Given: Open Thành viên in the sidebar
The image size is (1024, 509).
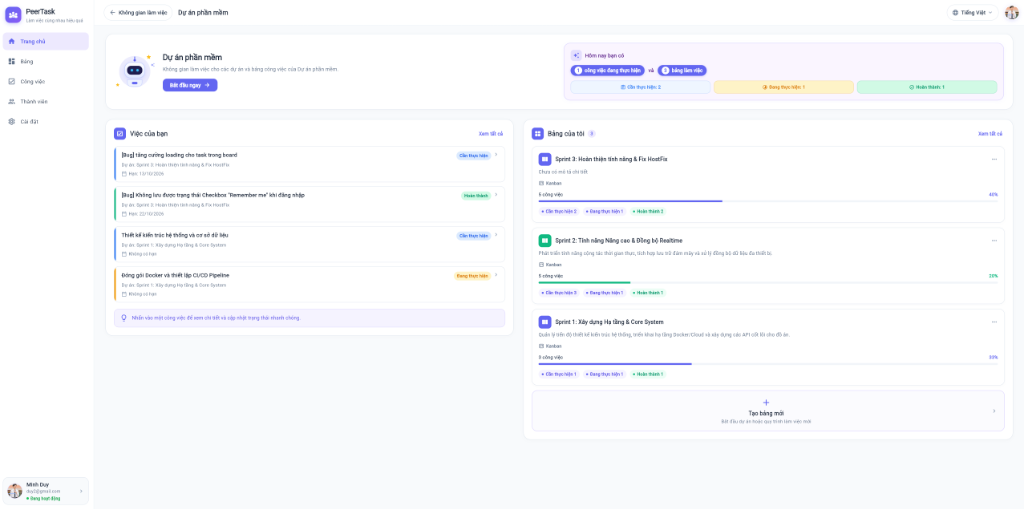Looking at the screenshot, I should pyautogui.click(x=46, y=101).
